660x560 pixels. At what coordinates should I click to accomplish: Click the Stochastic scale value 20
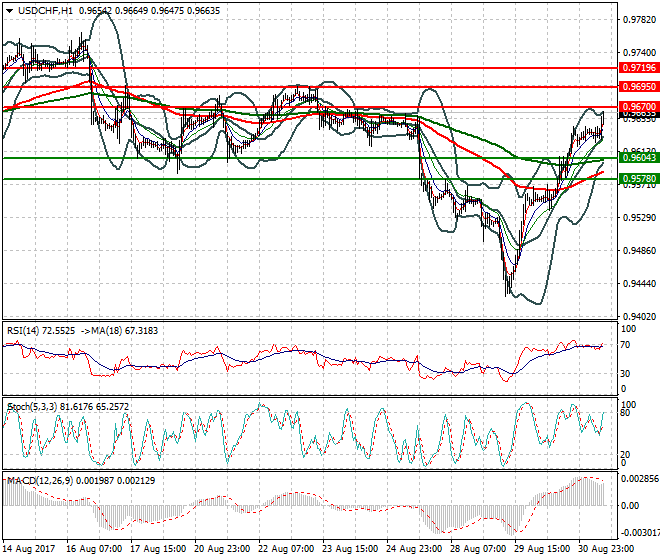[625, 454]
